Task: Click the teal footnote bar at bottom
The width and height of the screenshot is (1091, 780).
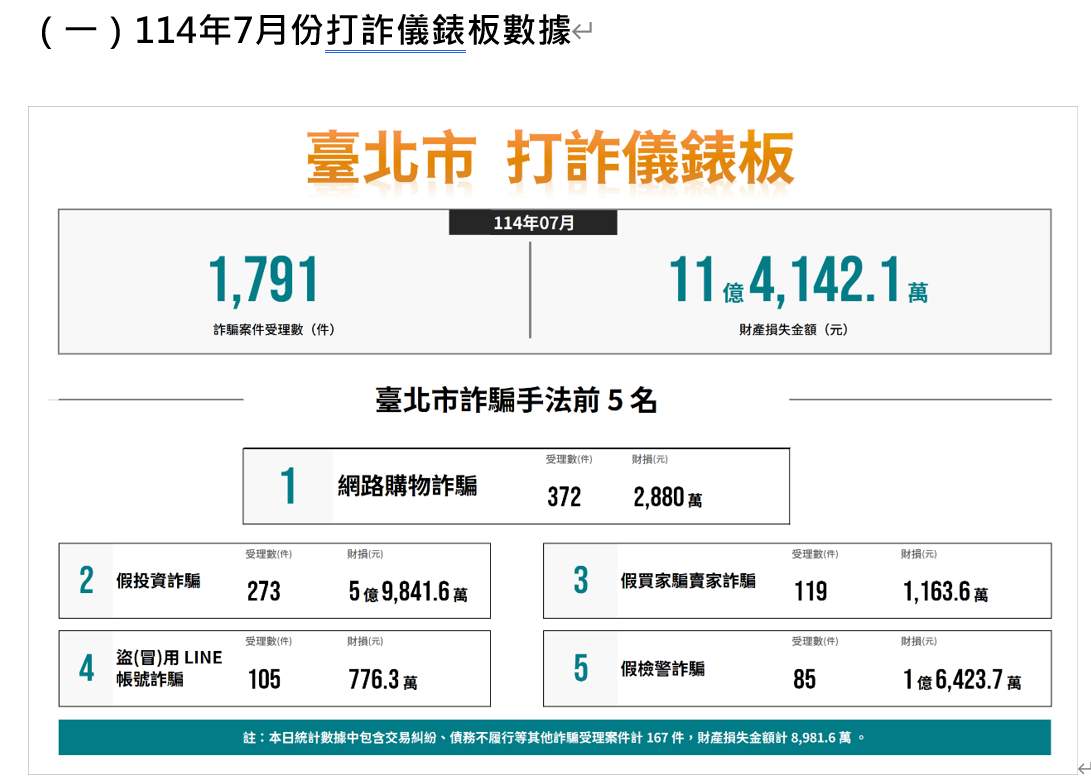Action: 554,738
